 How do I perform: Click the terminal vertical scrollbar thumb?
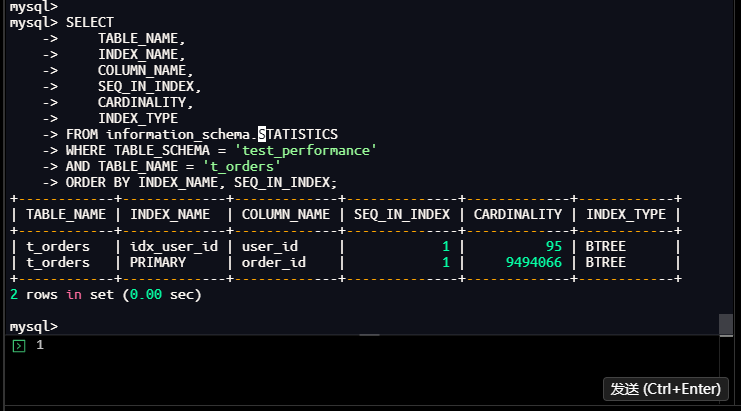point(726,325)
